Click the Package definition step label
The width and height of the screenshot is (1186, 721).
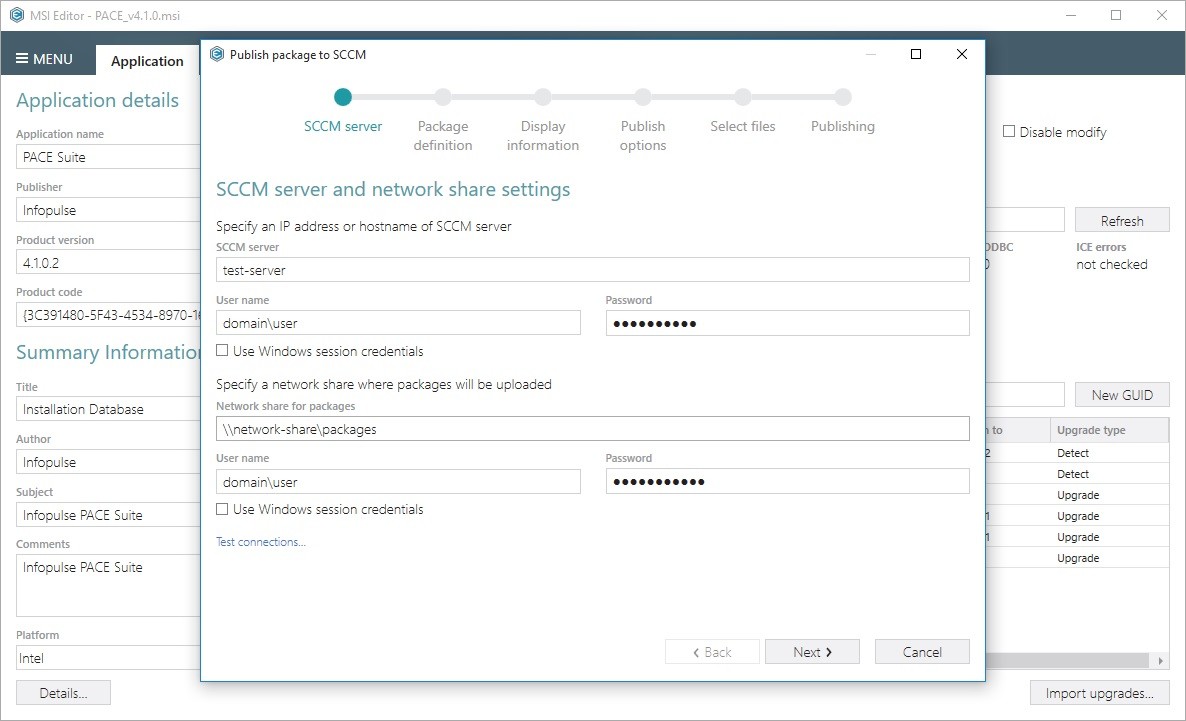tap(442, 135)
